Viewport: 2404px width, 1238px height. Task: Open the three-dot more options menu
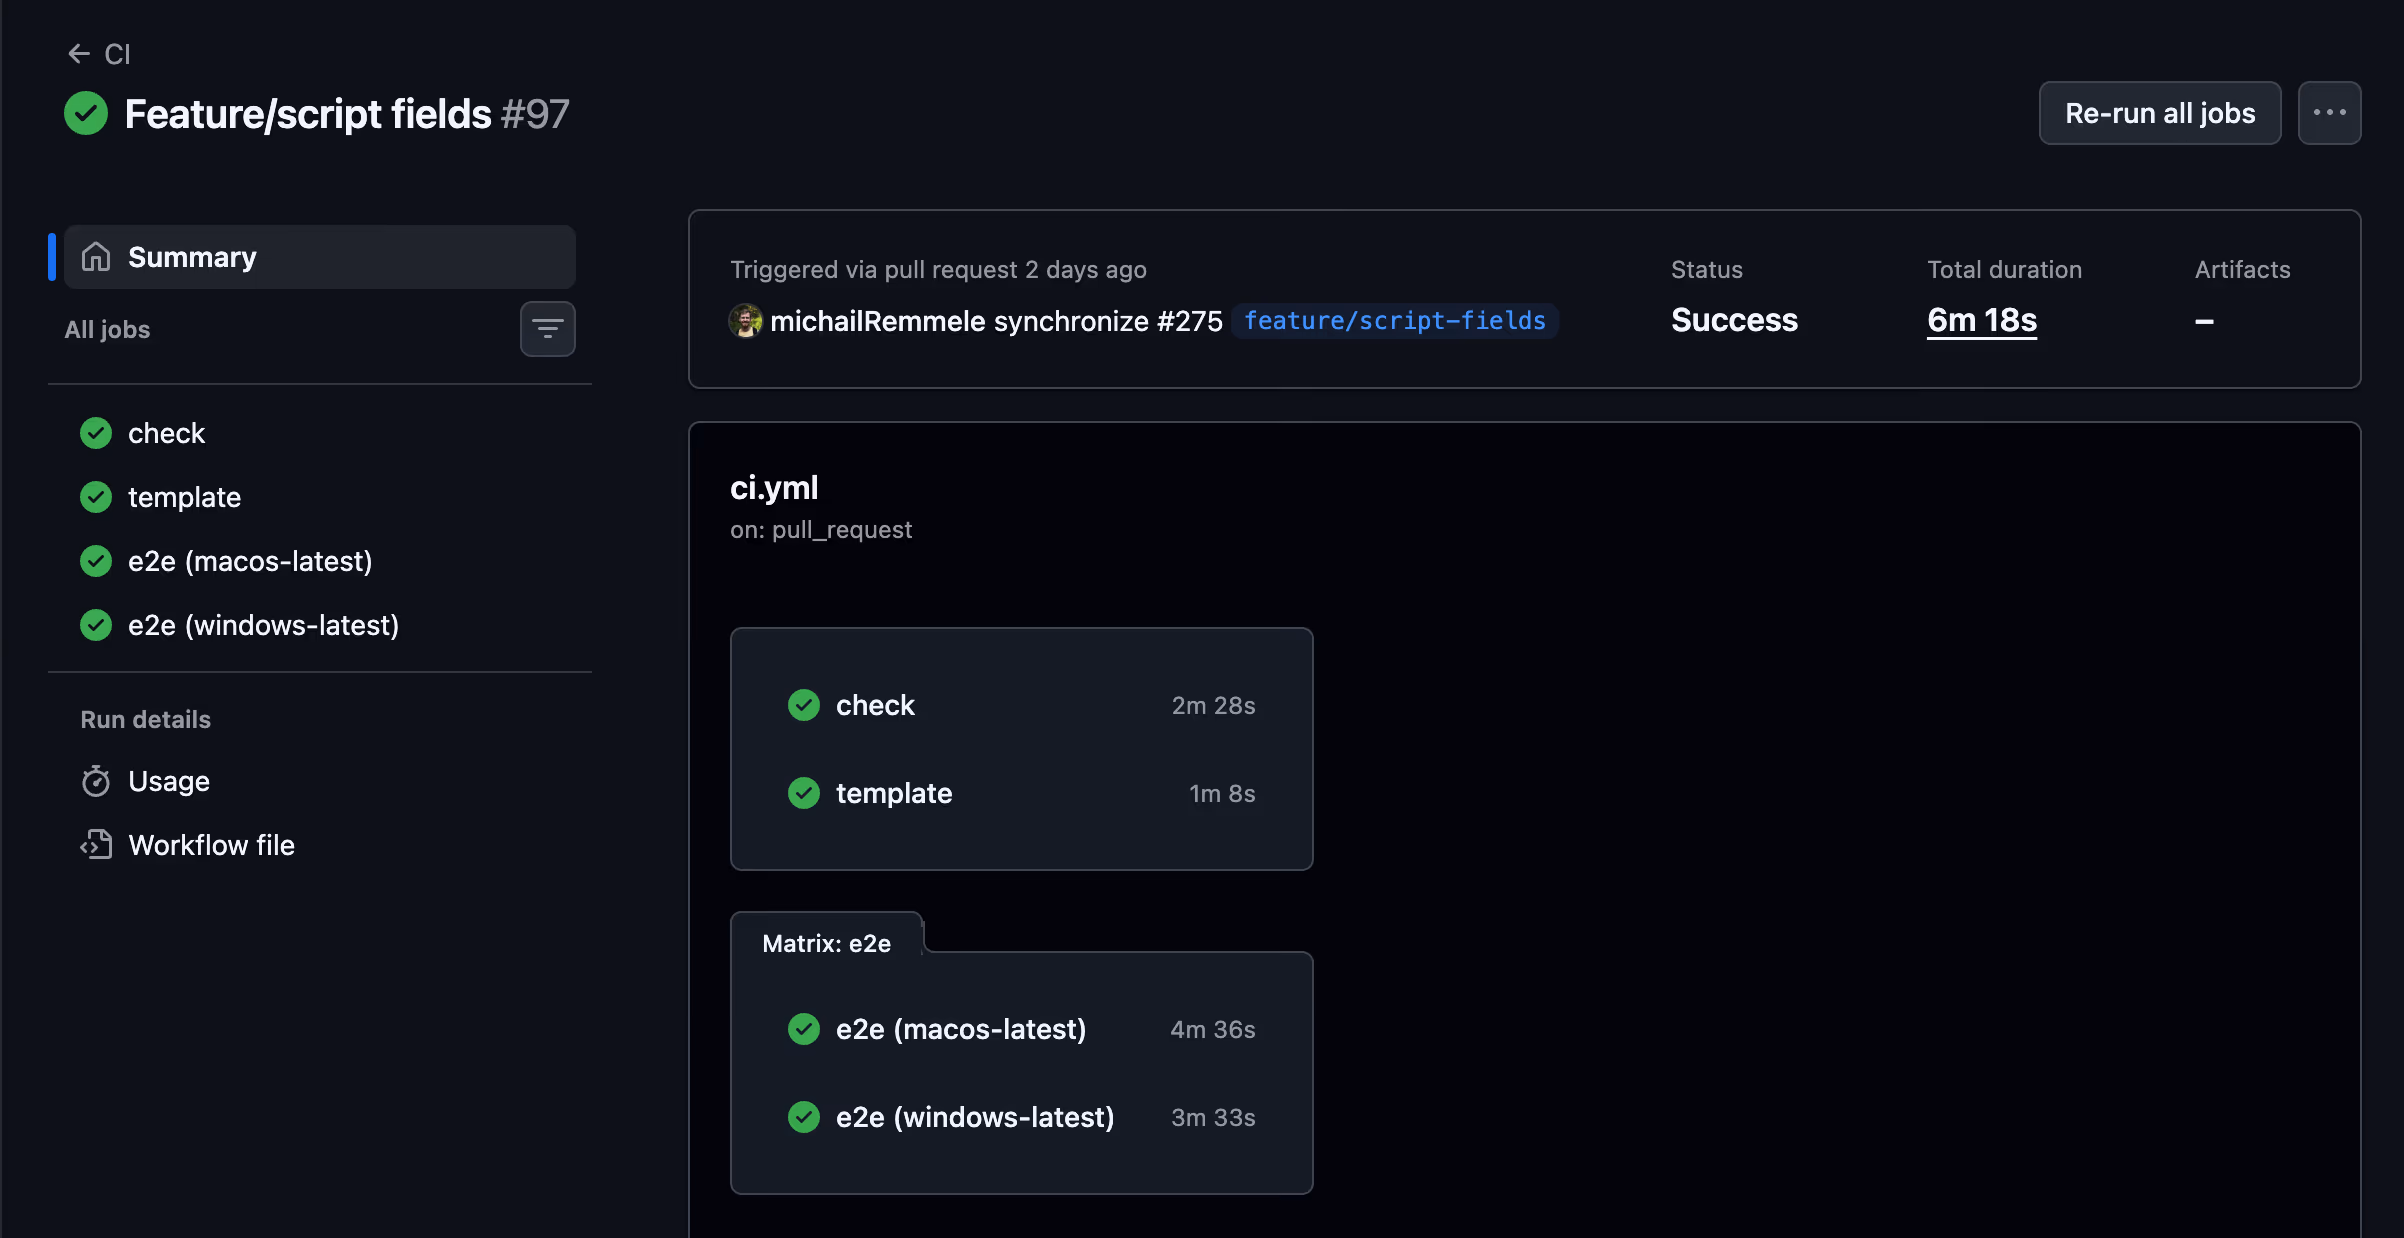point(2329,113)
